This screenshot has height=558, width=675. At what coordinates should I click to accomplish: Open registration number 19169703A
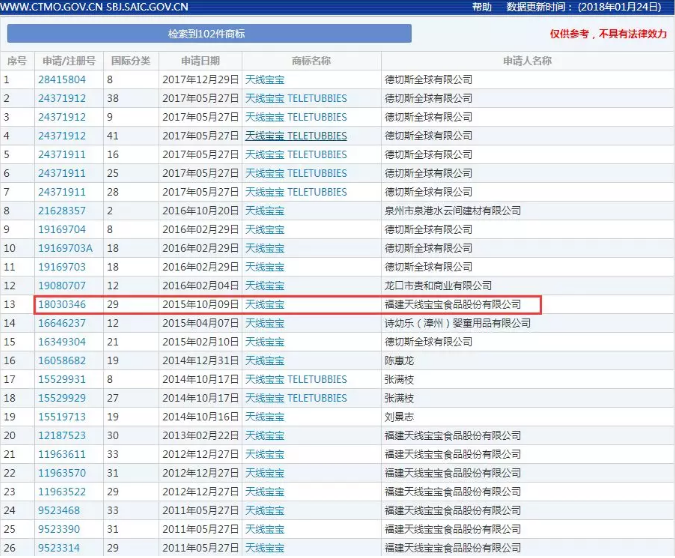pos(65,248)
